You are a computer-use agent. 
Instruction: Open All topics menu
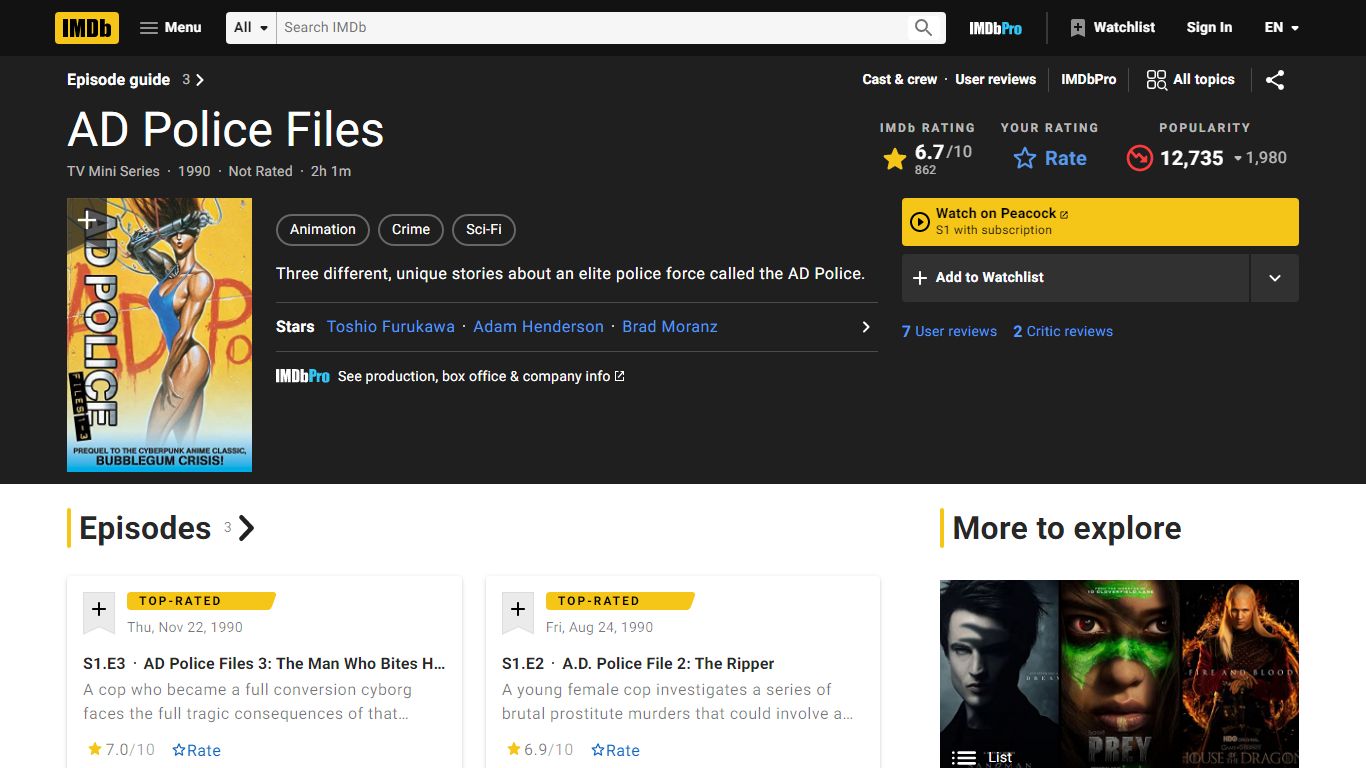tap(1190, 80)
